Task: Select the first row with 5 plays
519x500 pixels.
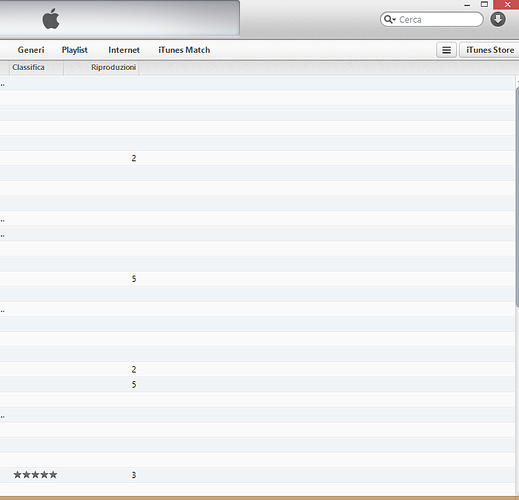Action: tap(257, 279)
